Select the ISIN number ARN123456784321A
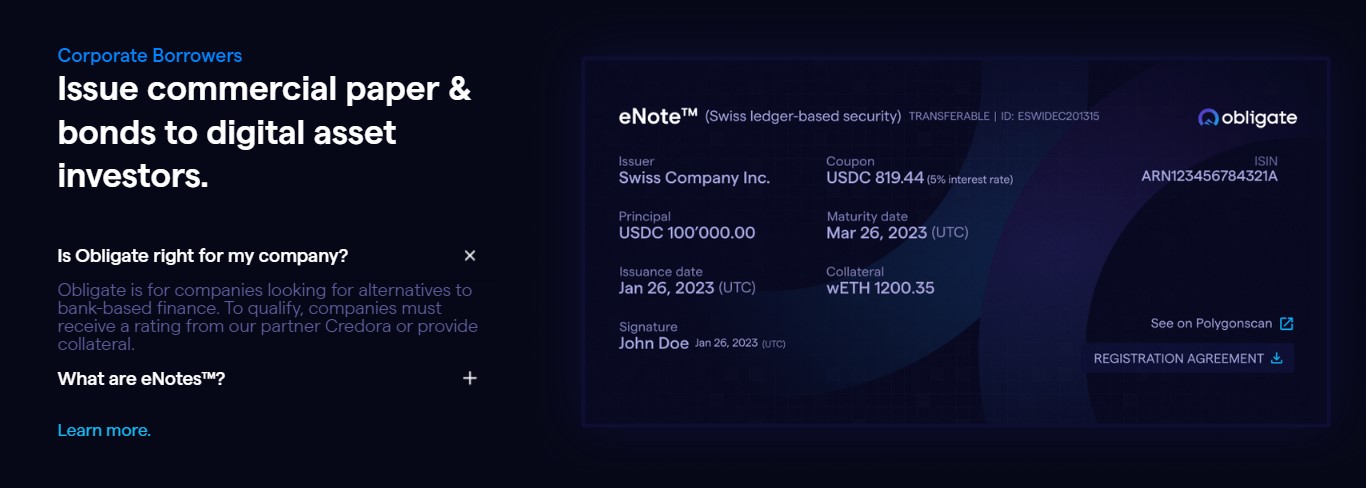The width and height of the screenshot is (1366, 488). (x=1209, y=176)
